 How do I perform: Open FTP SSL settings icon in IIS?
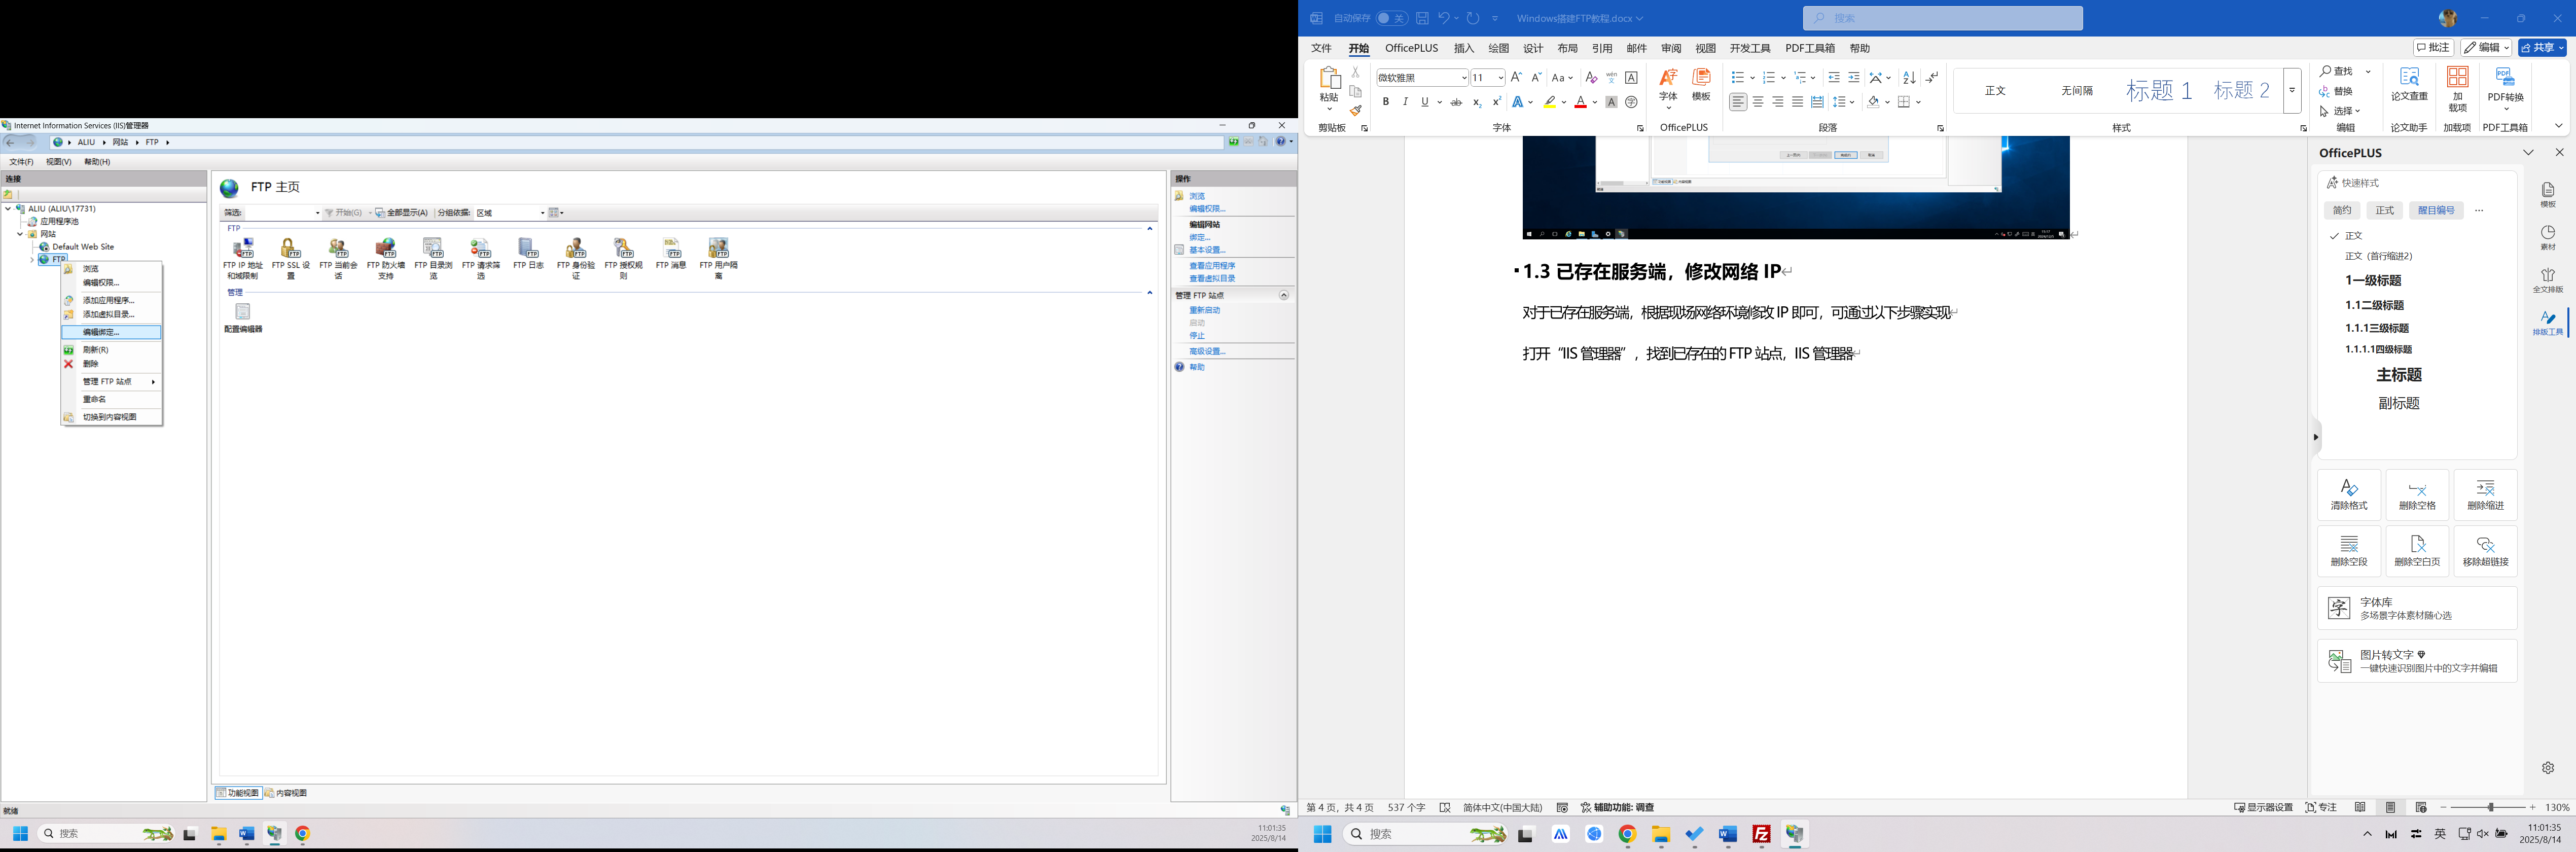[291, 258]
